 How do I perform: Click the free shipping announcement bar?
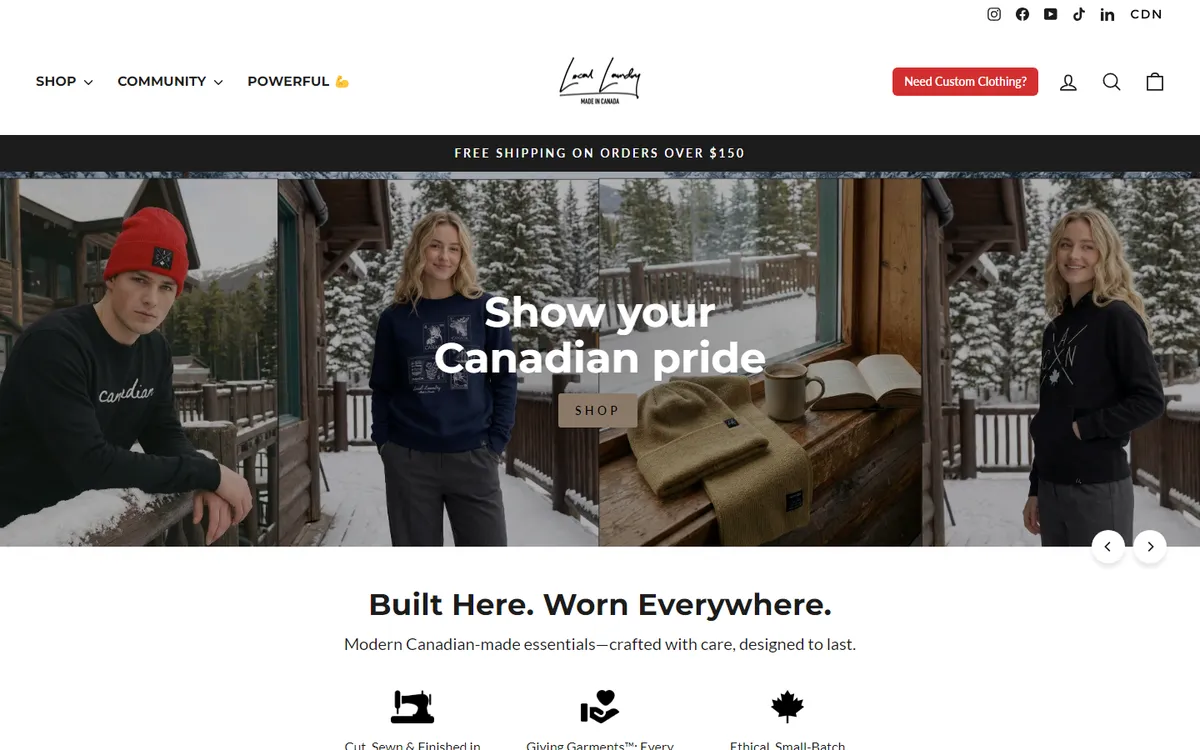(600, 153)
